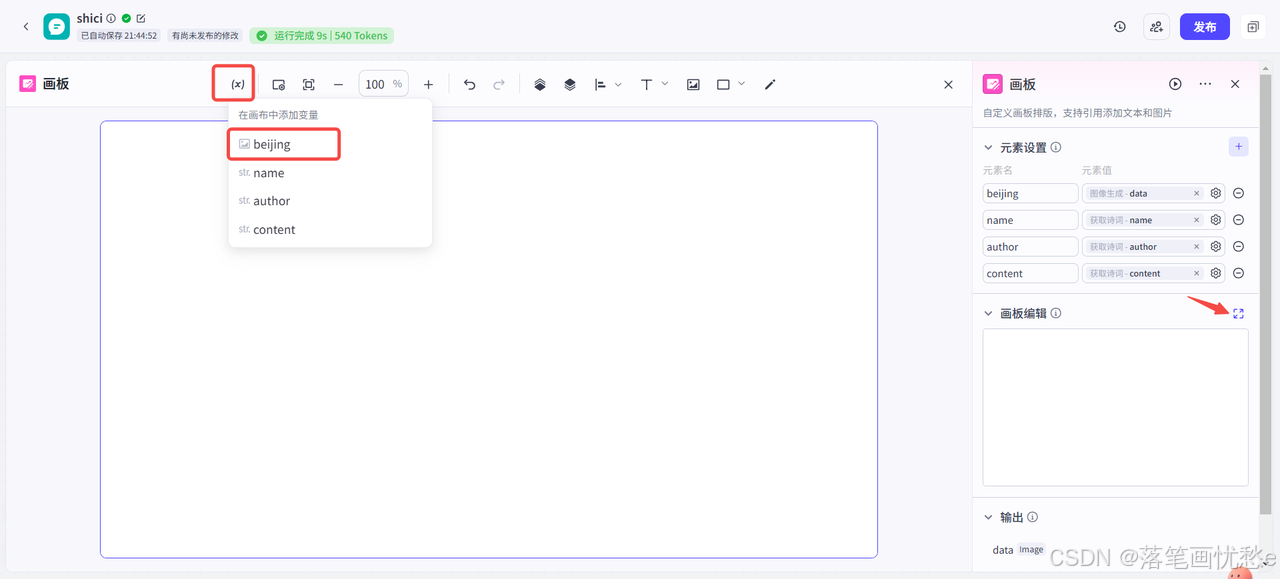Close the 画板 settings side panel
1280x579 pixels.
[x=1235, y=84]
